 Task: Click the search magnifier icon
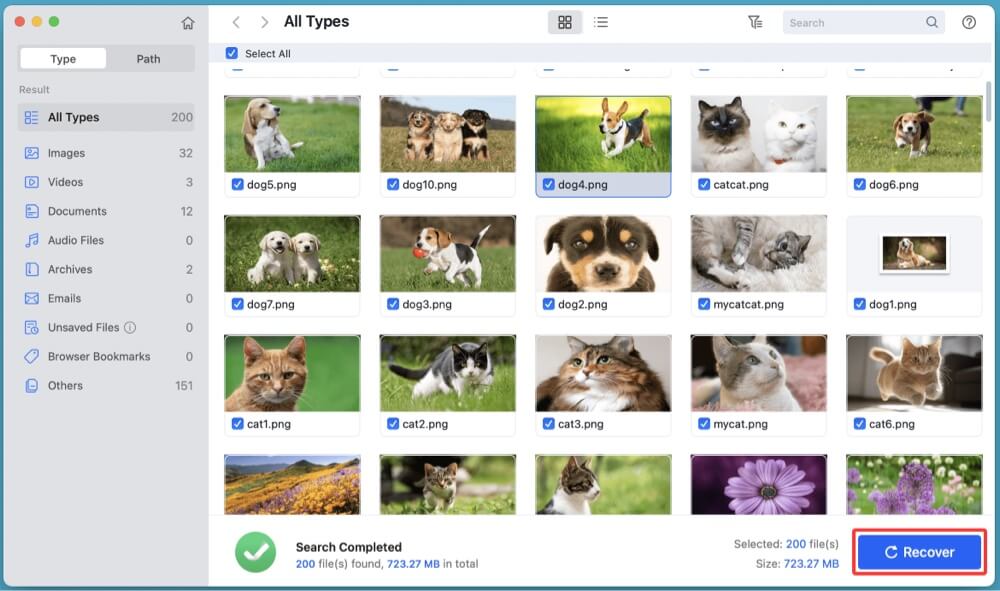932,22
